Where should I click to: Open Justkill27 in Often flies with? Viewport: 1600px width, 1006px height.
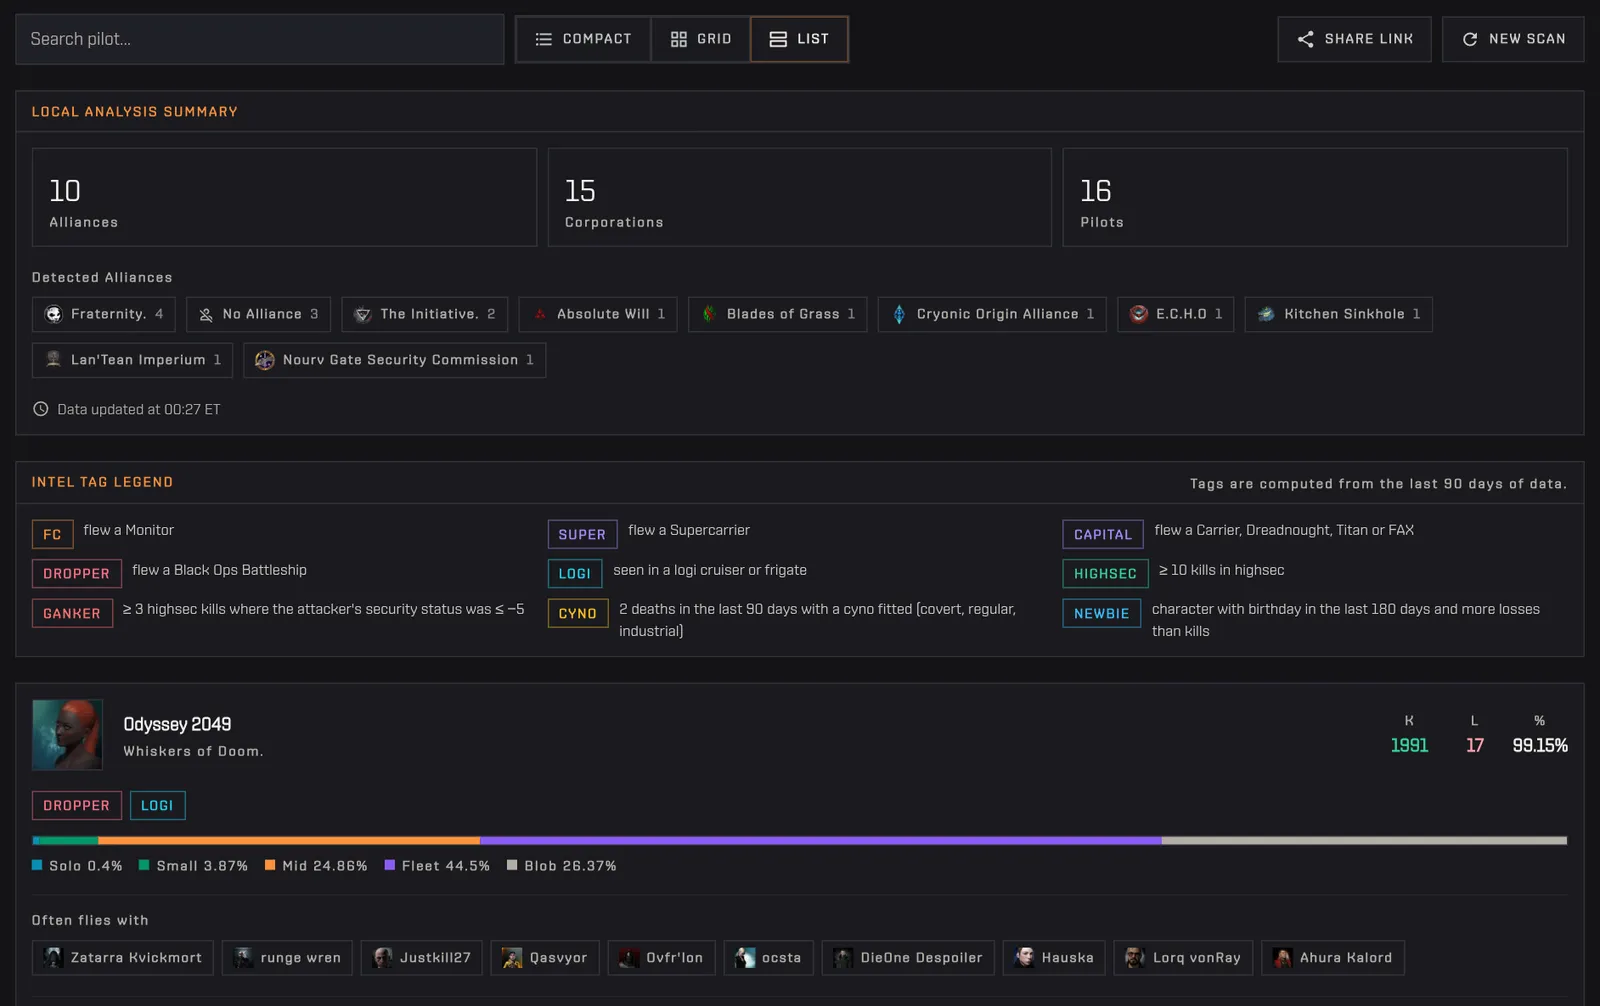pos(422,958)
